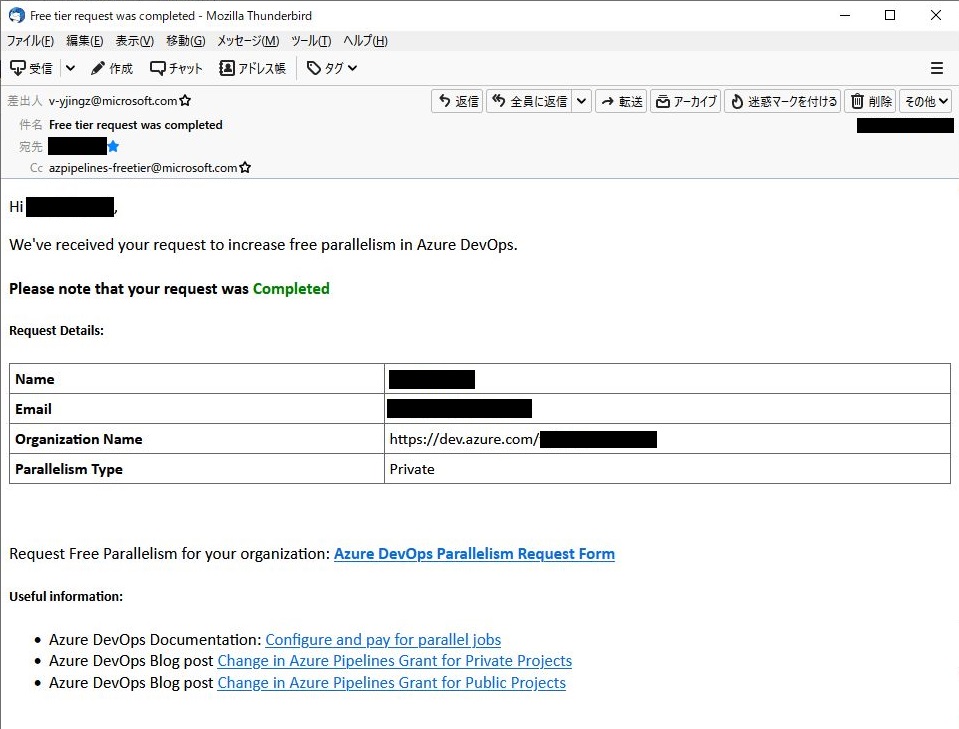Delete the message with 削除

(x=870, y=101)
